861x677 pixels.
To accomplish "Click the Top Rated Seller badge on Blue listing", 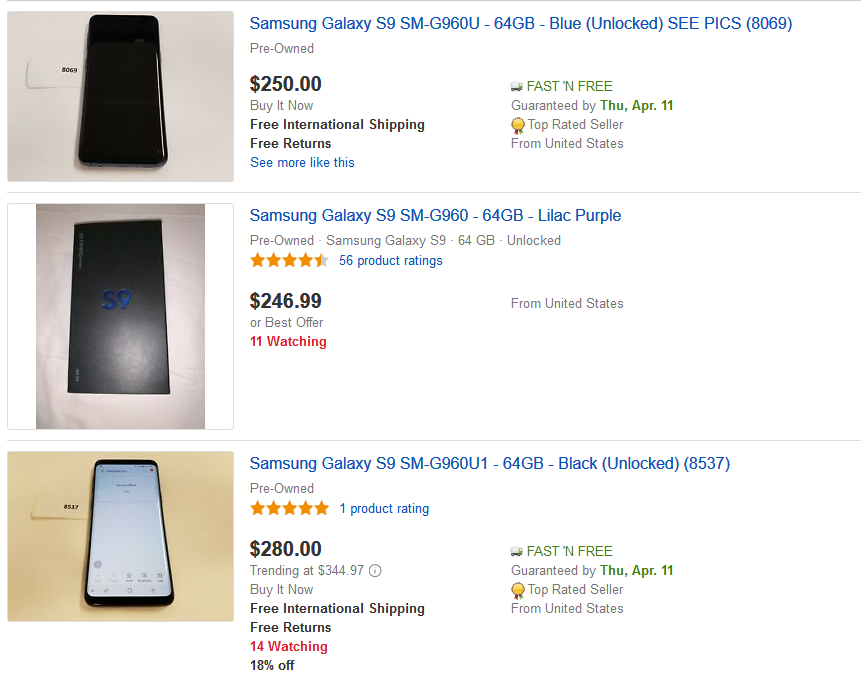I will (518, 125).
